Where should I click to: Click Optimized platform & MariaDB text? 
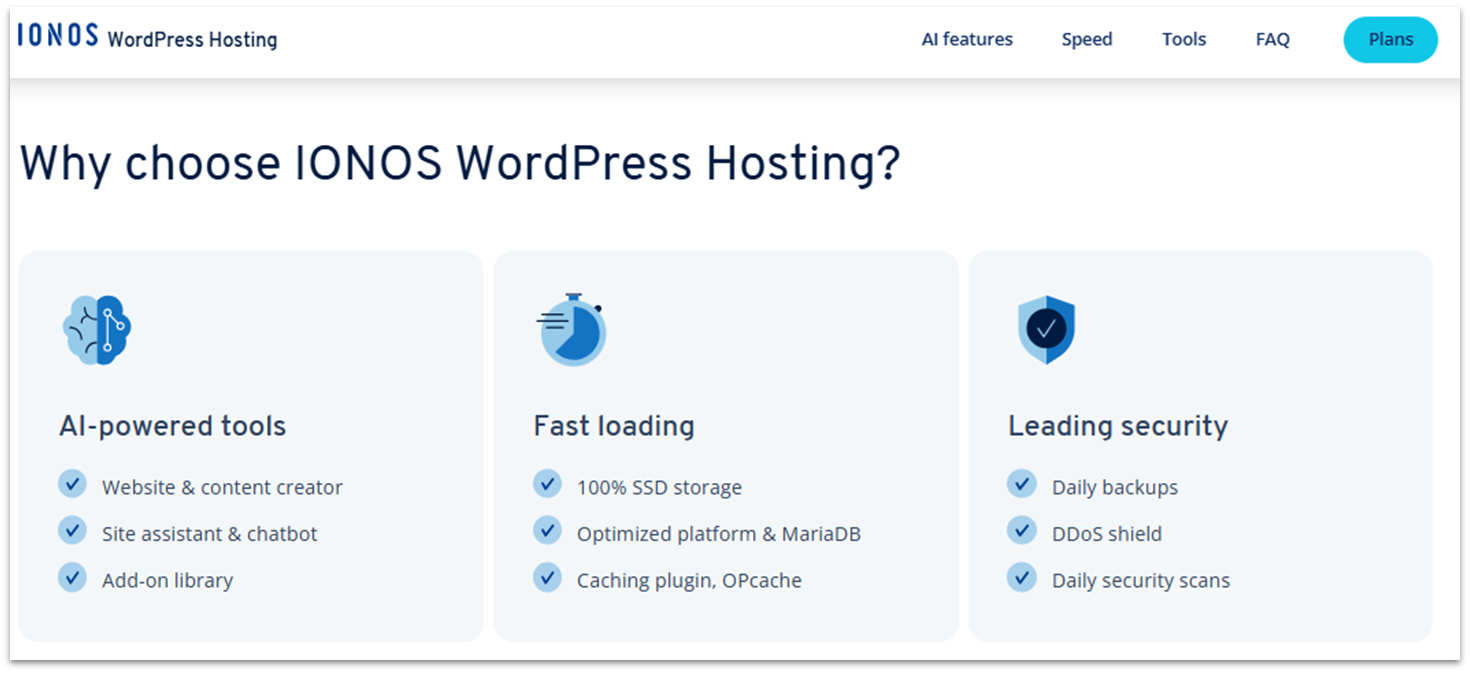click(719, 534)
